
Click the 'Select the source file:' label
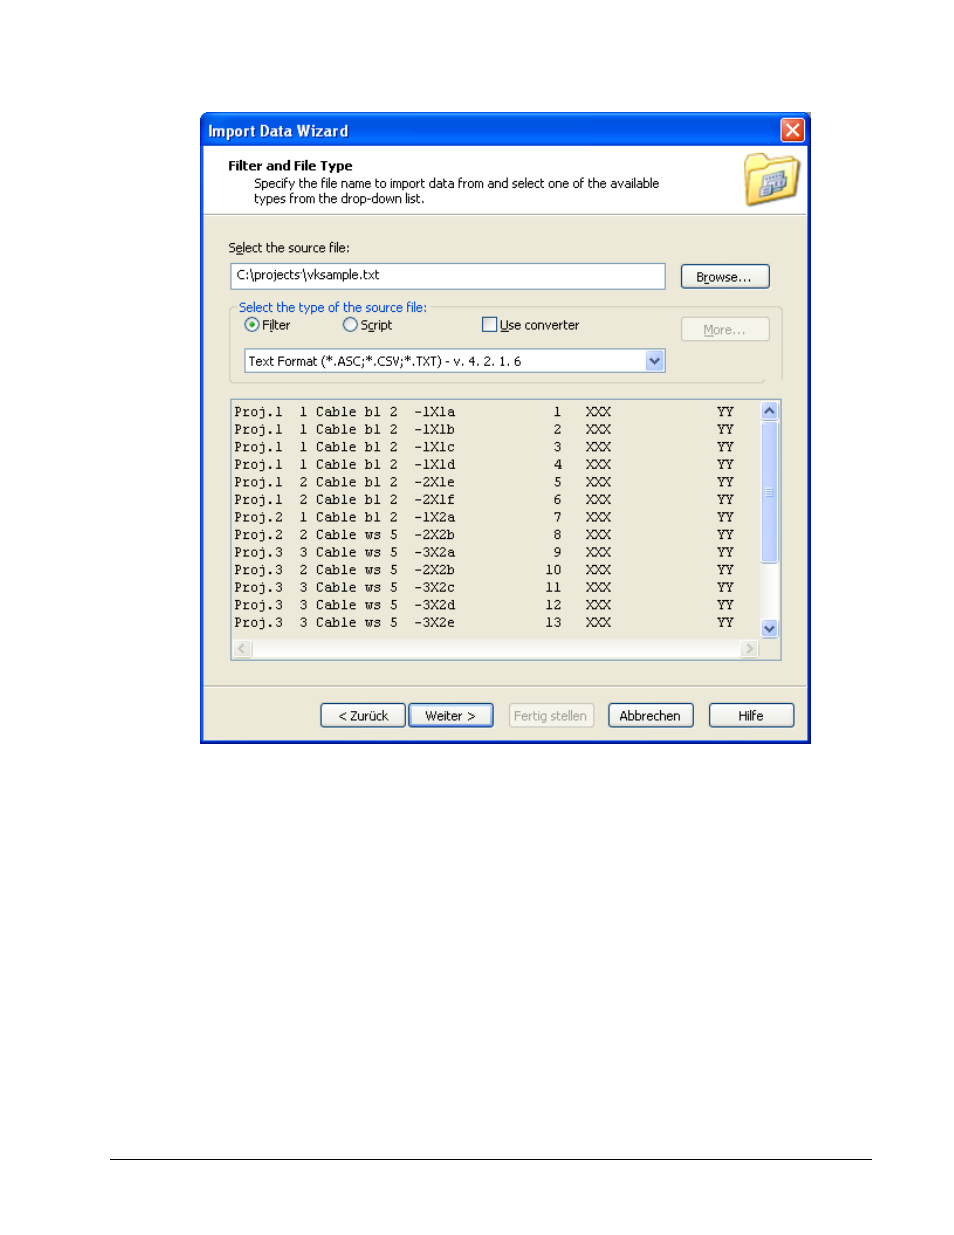(x=289, y=248)
